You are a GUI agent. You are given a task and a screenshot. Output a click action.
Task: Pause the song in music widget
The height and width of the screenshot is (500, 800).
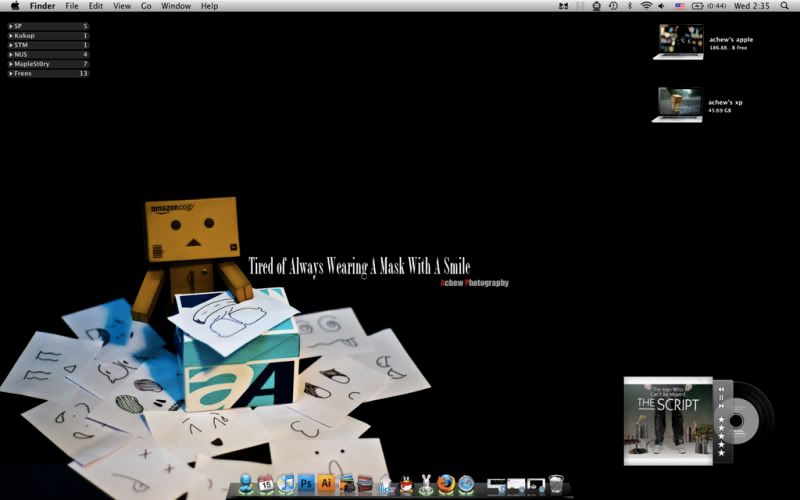[721, 397]
